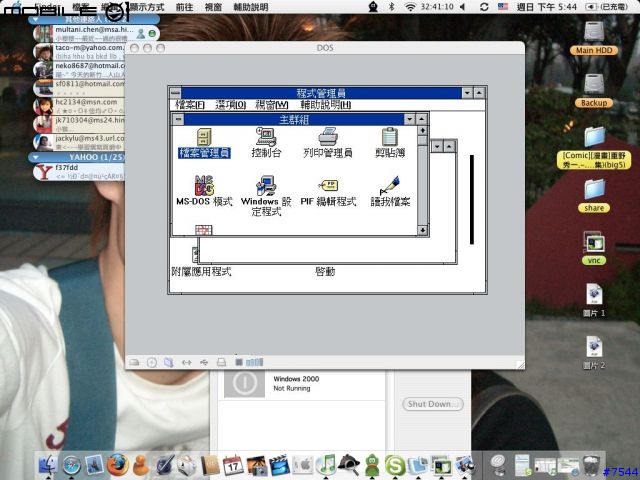This screenshot has height=480, width=640.
Task: Open 程式管理員 window control-menu box
Action: (176, 93)
